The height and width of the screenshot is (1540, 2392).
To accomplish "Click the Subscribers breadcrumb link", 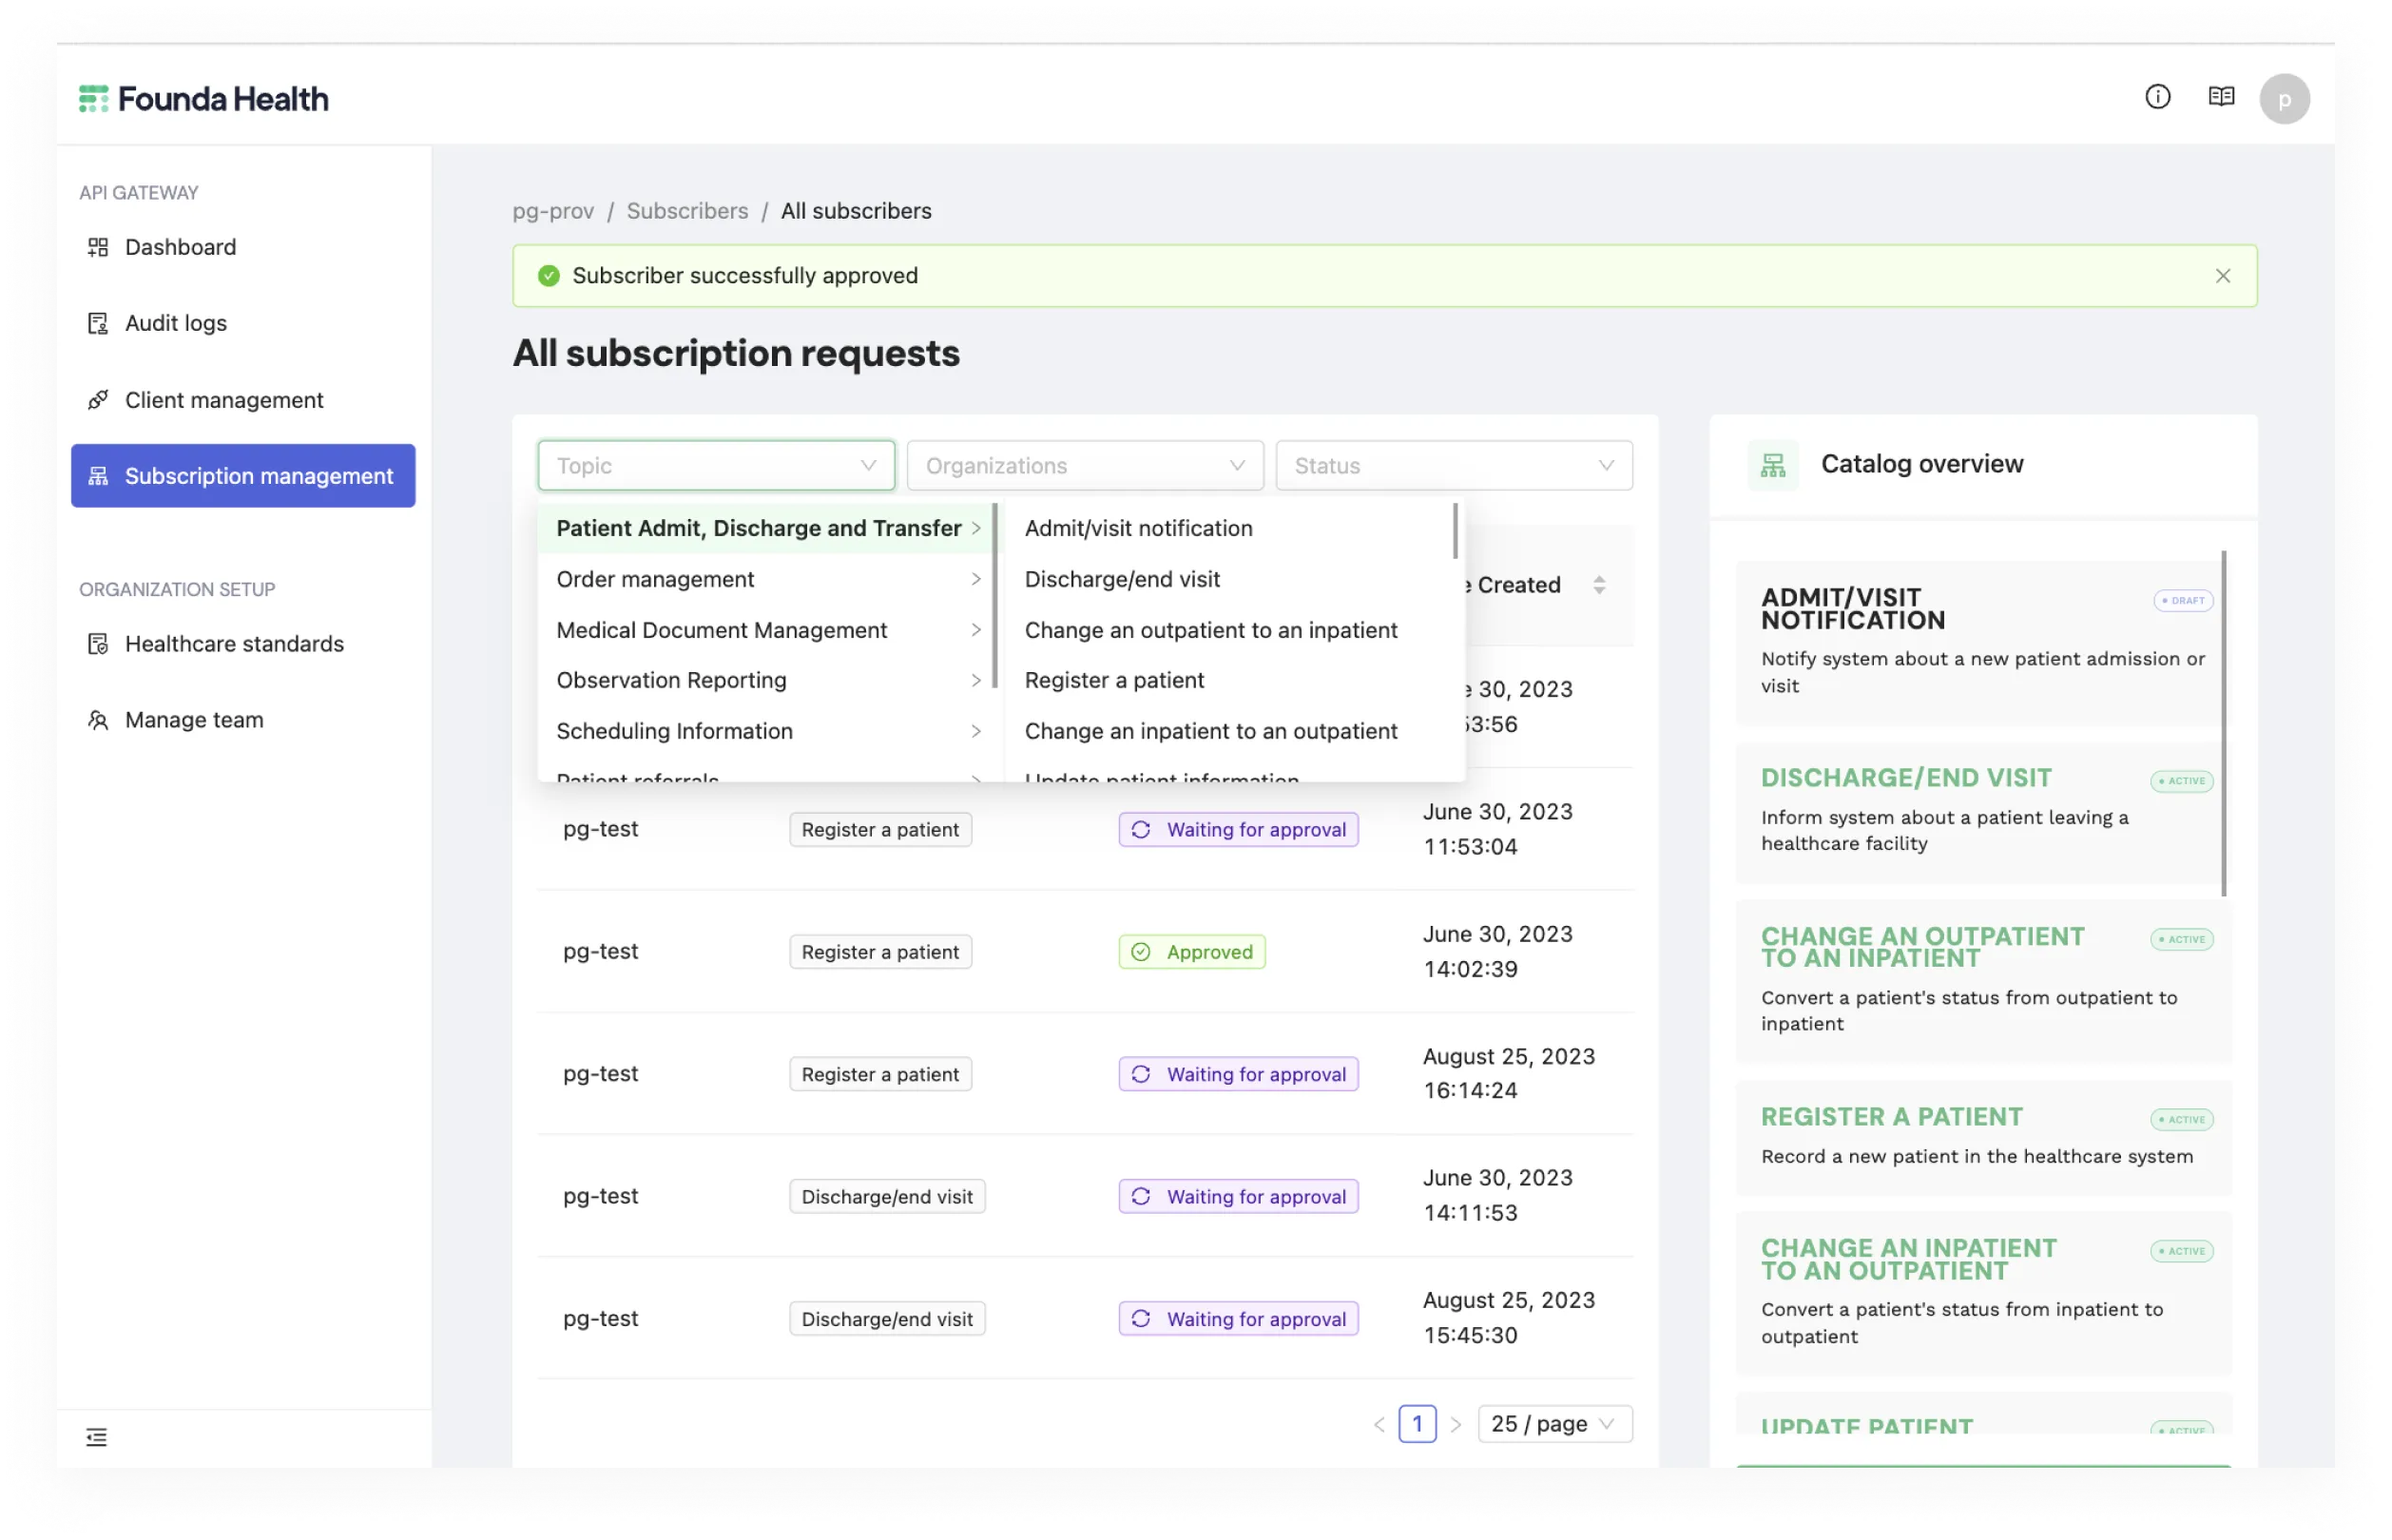I will click(x=687, y=211).
